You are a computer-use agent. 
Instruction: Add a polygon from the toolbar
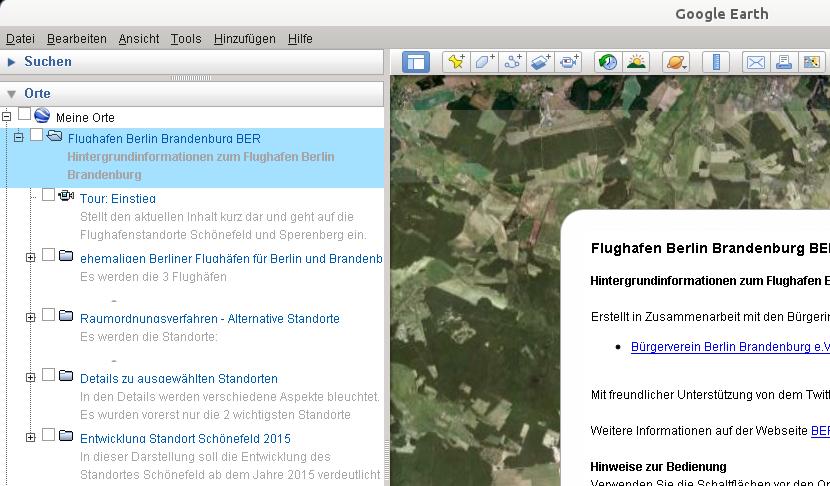coord(484,62)
